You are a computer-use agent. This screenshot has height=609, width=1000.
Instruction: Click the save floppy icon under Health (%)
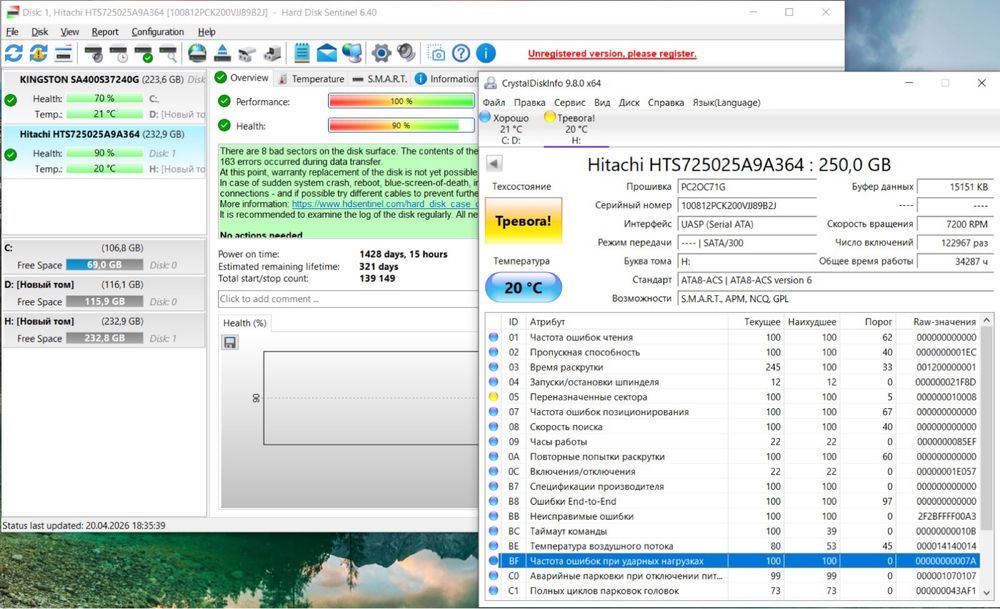point(230,343)
